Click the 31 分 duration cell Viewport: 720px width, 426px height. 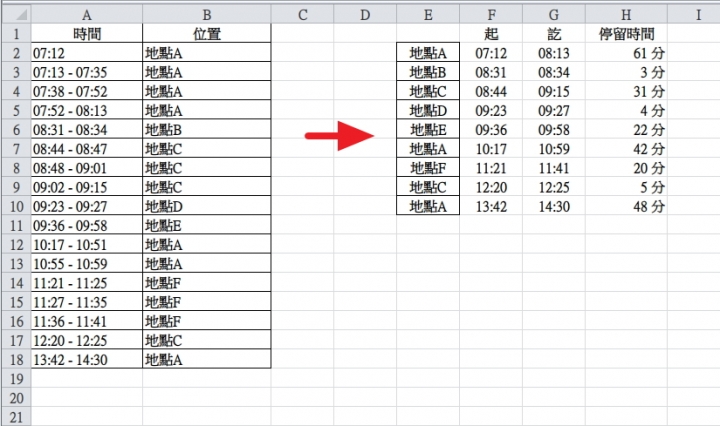click(626, 91)
